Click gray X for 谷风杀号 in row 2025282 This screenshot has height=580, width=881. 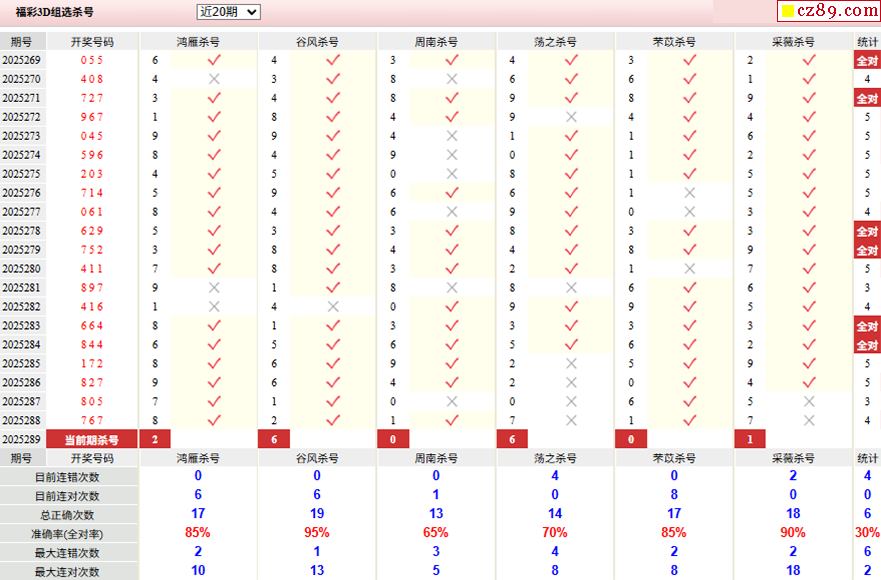[x=332, y=307]
